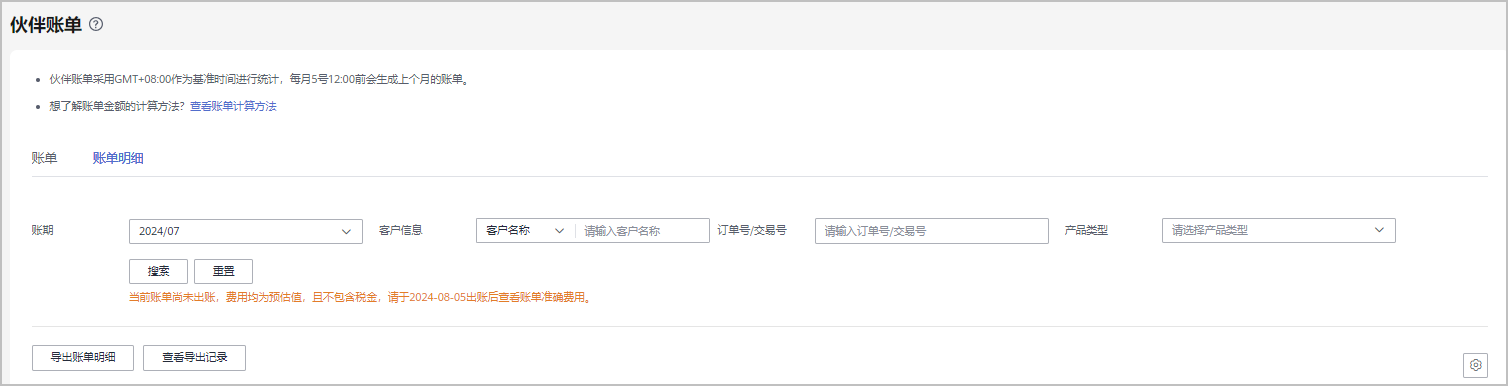The width and height of the screenshot is (1508, 386).
Task: Open the 客户名称 selector dropdown
Action: click(x=525, y=230)
